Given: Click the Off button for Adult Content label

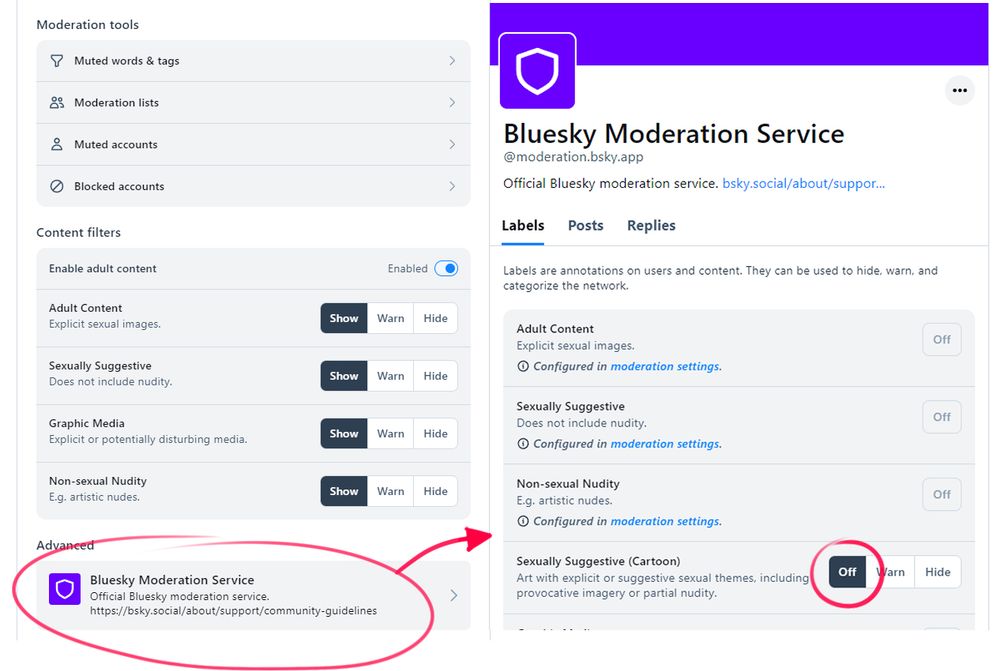Looking at the screenshot, I should click(x=942, y=339).
